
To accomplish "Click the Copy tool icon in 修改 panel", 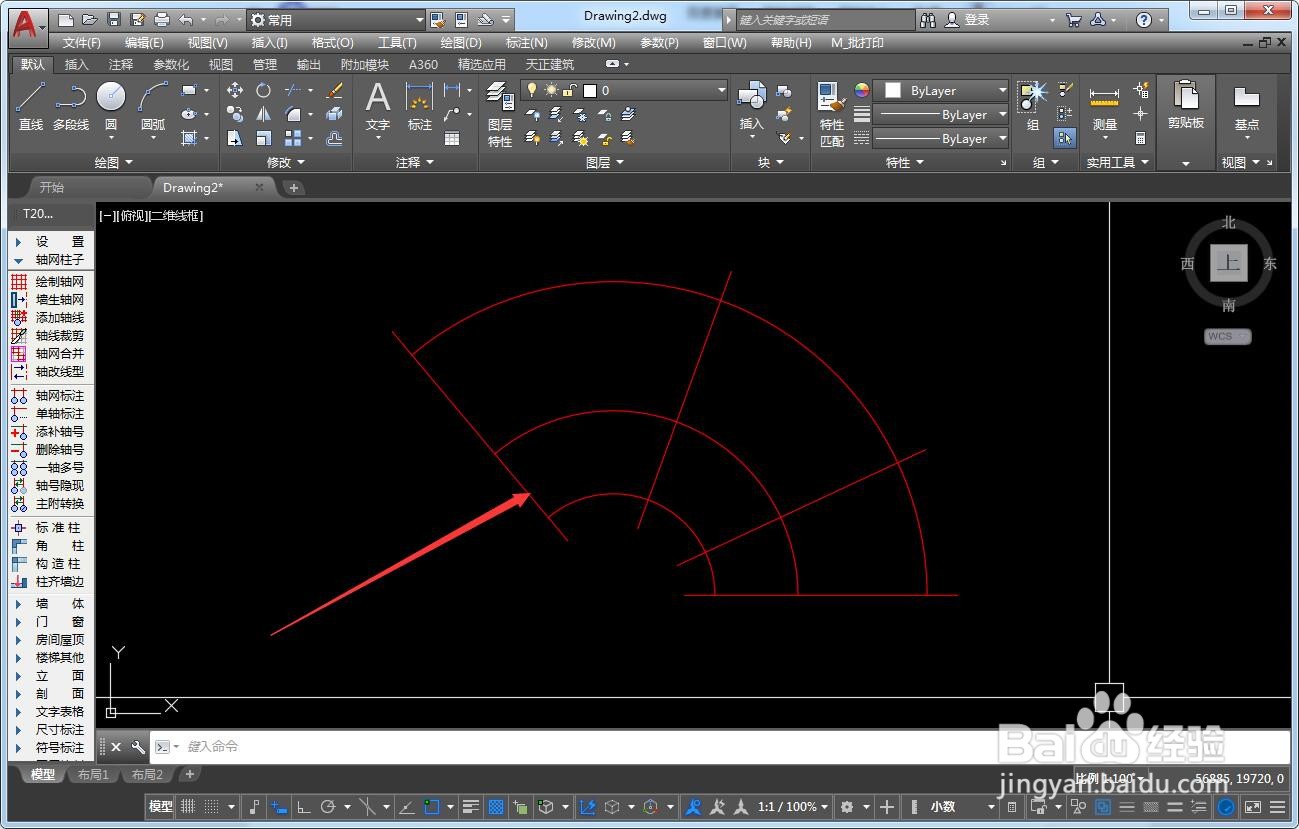I will (235, 114).
